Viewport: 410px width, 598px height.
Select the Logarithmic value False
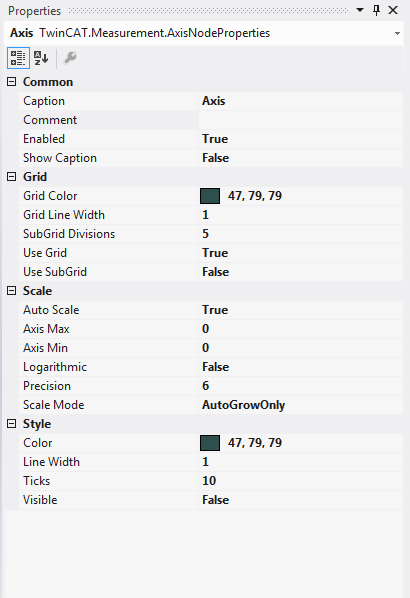(x=301, y=367)
